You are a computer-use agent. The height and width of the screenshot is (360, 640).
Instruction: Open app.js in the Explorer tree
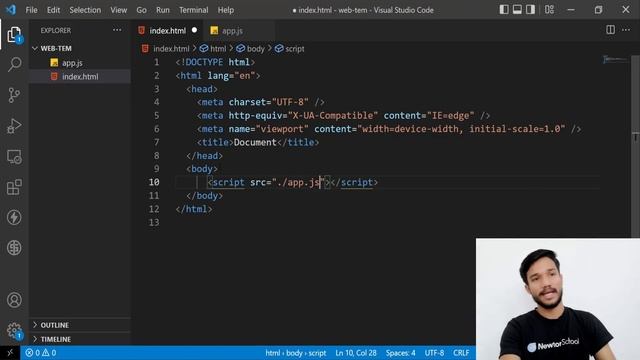[80, 63]
